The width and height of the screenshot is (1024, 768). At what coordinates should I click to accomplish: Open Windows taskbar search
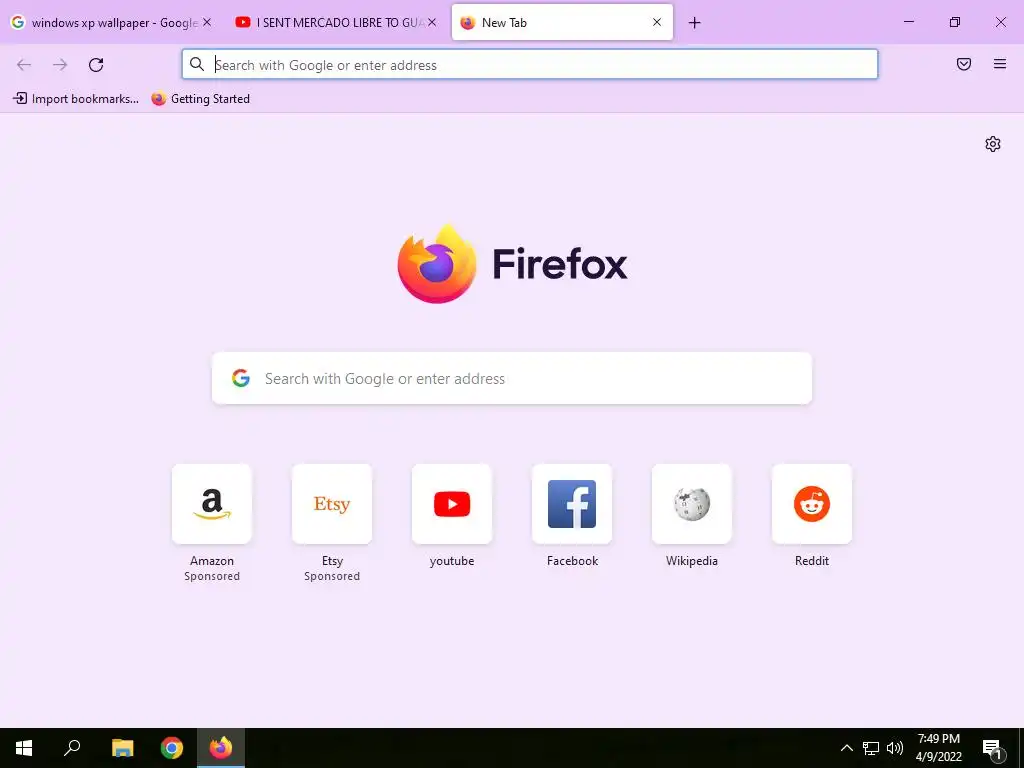[72, 748]
